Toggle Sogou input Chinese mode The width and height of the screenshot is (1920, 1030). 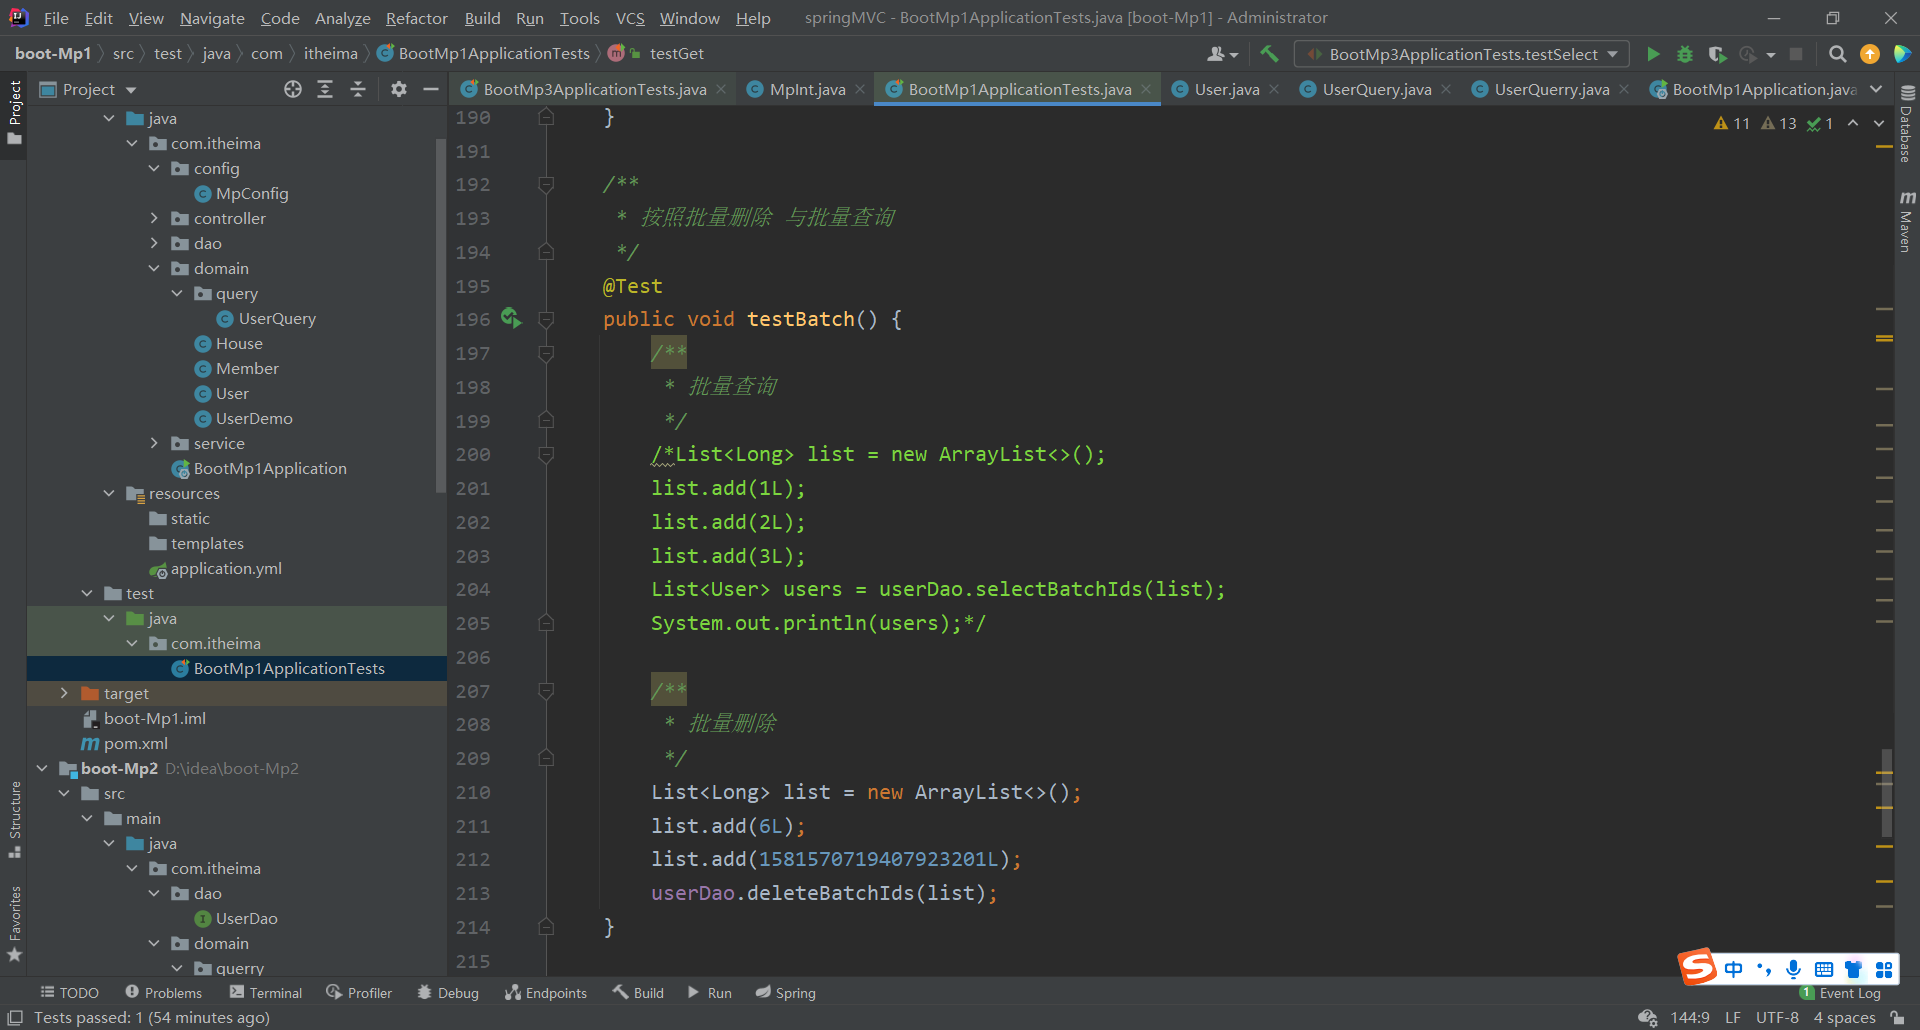pos(1733,969)
